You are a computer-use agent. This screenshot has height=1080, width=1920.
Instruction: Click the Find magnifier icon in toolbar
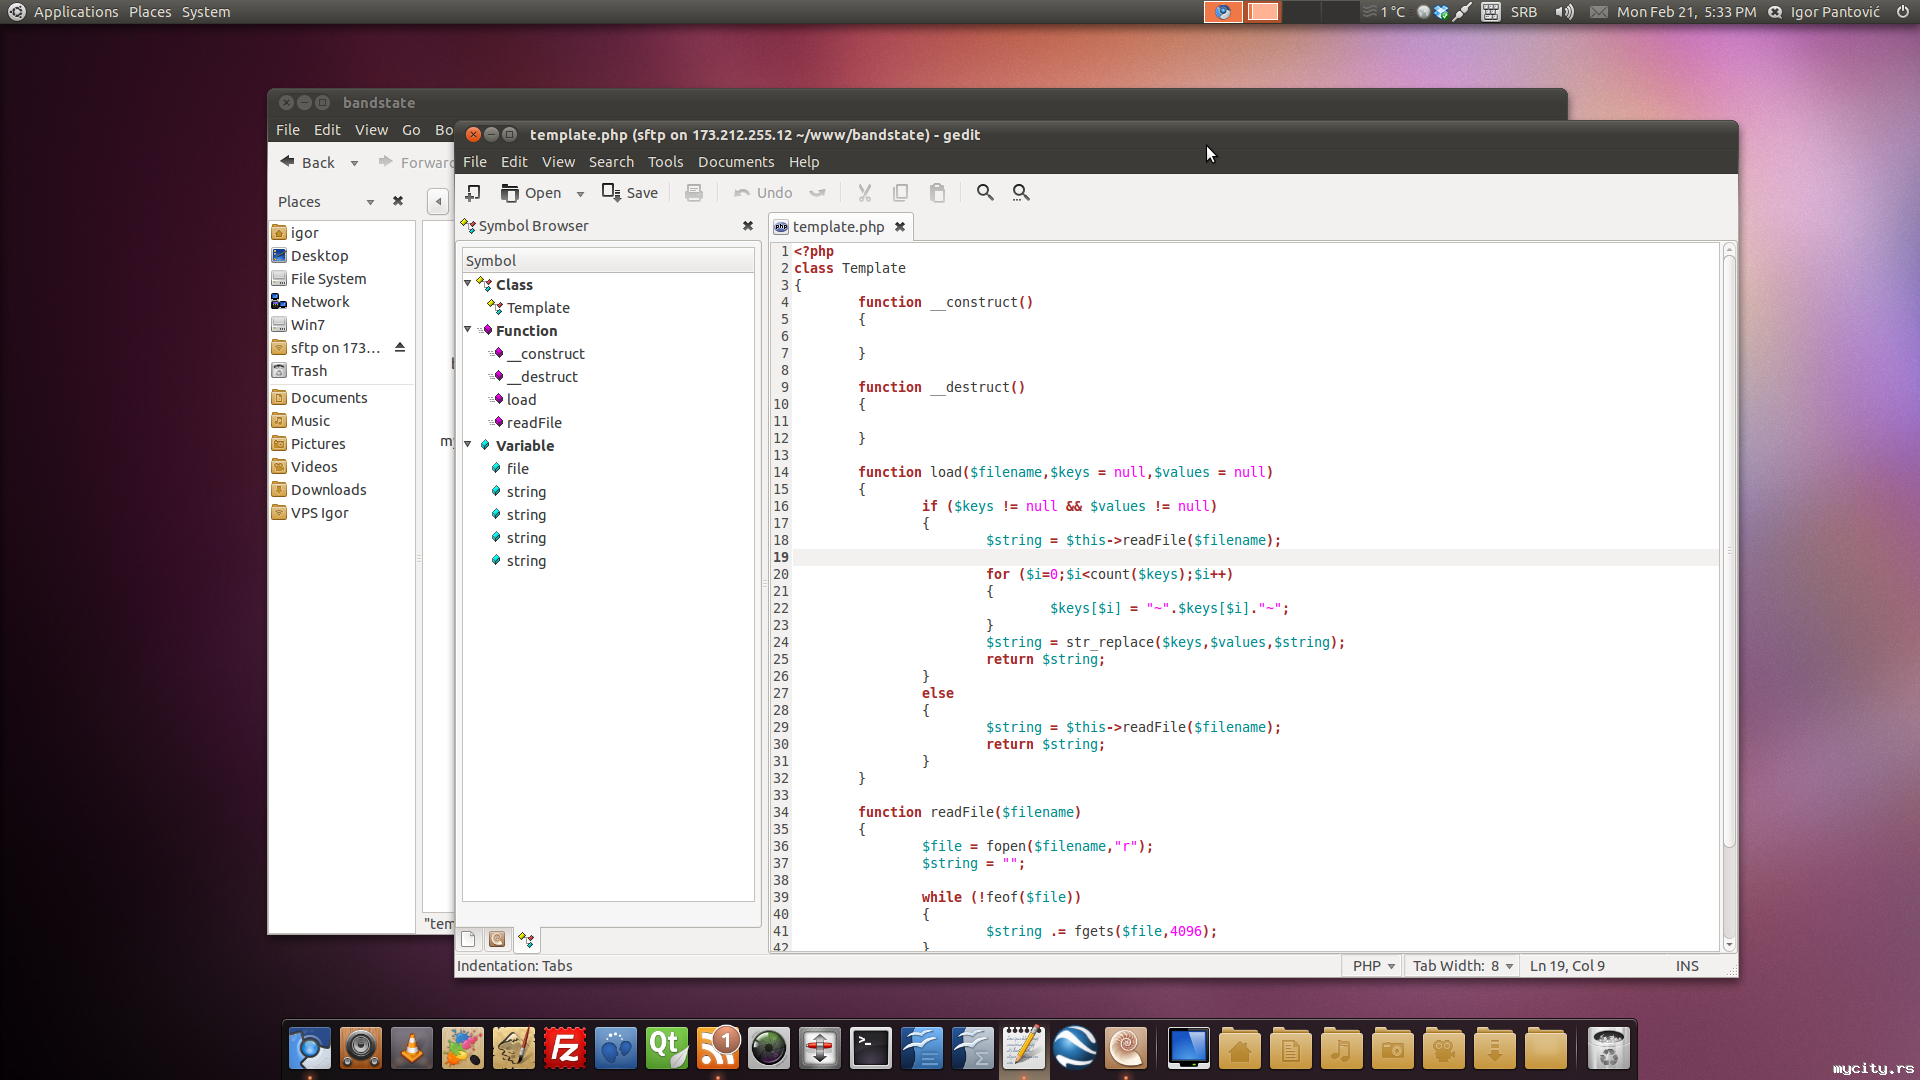[x=985, y=193]
